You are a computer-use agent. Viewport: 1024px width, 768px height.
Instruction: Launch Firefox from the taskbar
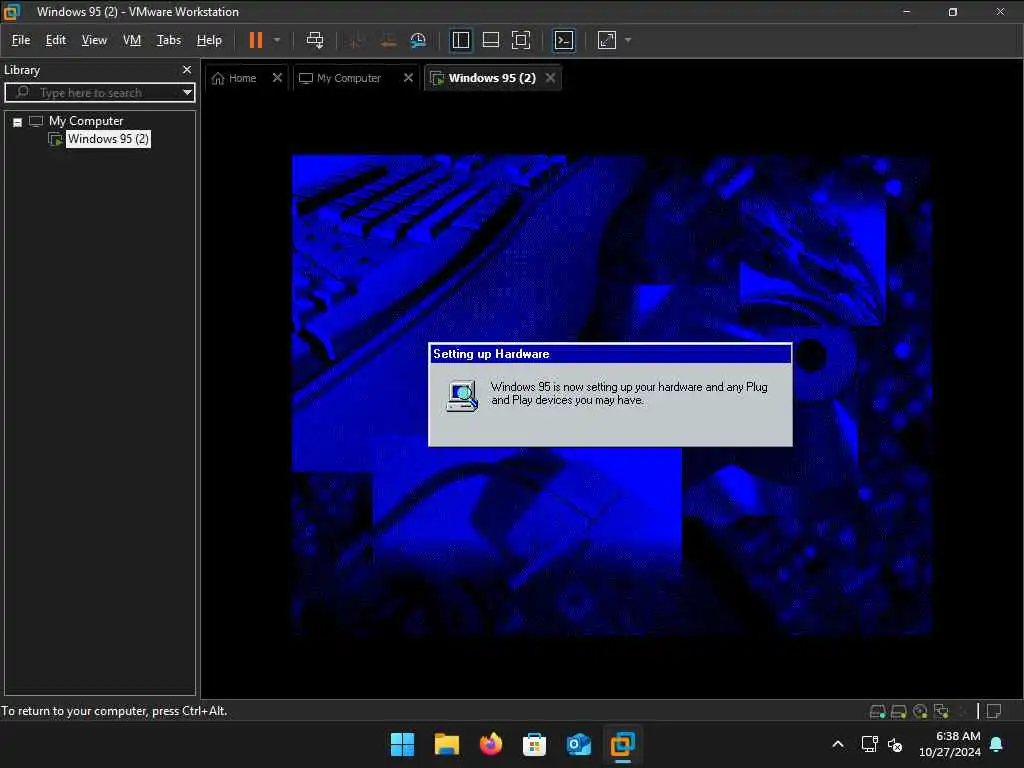[490, 744]
